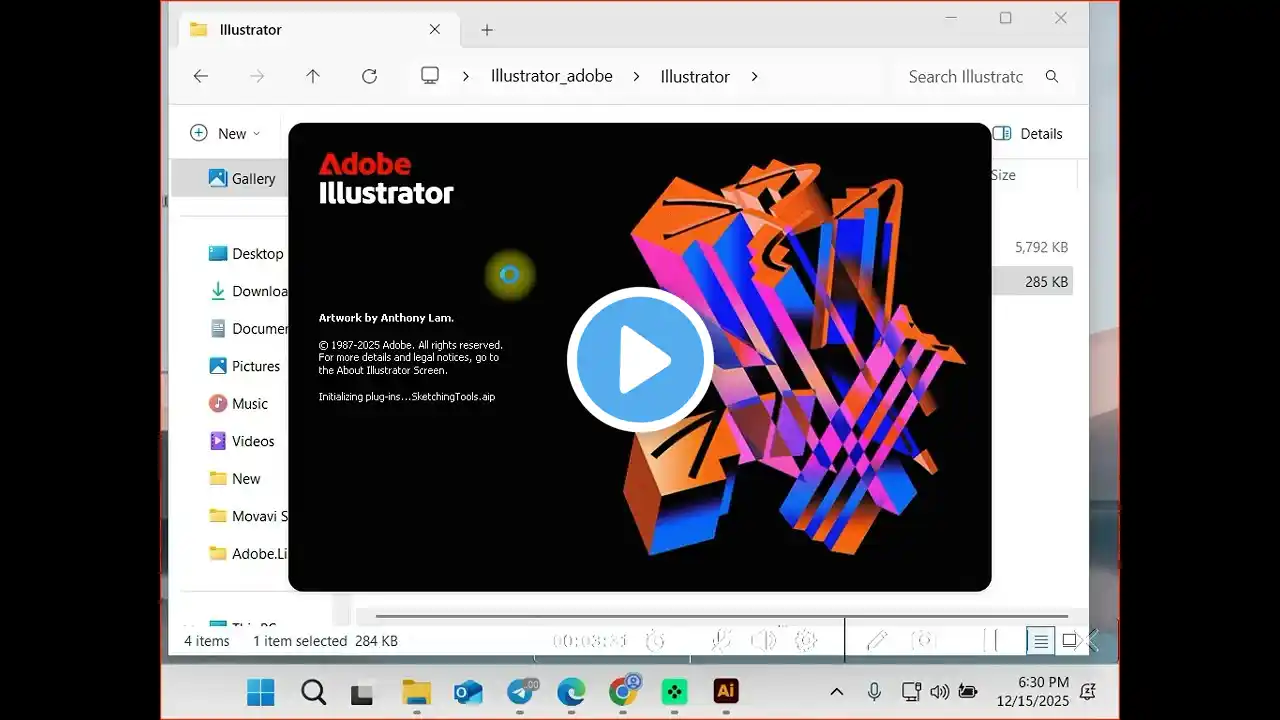Open Gallery in the navigation pane
The width and height of the screenshot is (1280, 720).
point(242,178)
